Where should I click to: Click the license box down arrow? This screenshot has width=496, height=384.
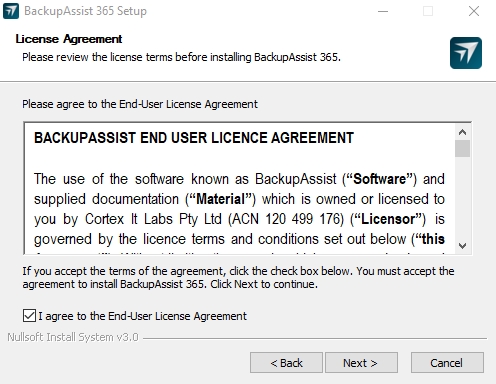(462, 246)
